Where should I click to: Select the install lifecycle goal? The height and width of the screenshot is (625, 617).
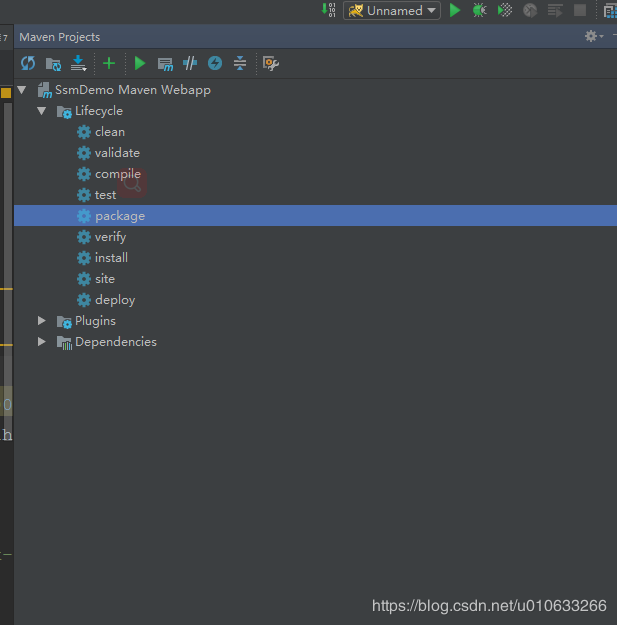pyautogui.click(x=111, y=258)
